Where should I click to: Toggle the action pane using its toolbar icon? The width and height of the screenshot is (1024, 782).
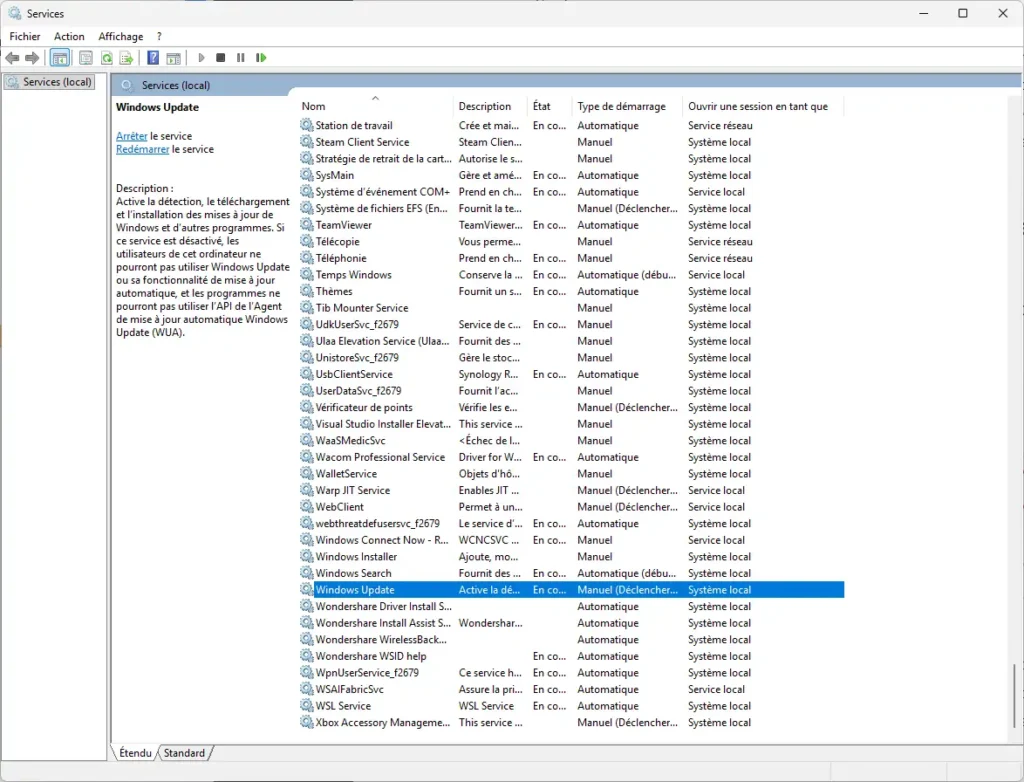tap(172, 57)
